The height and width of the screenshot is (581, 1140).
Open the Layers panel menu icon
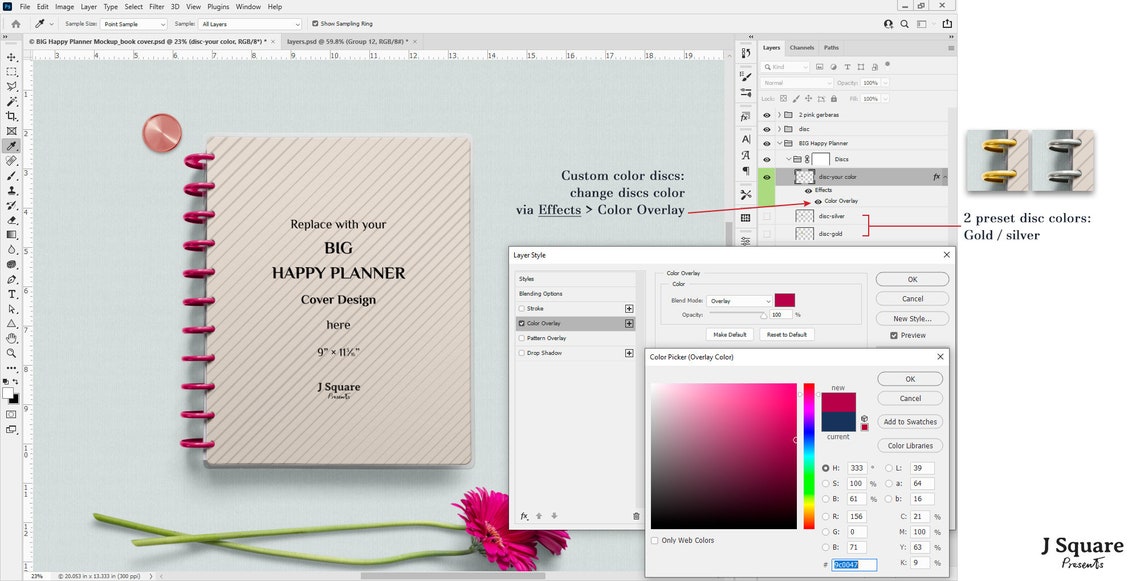click(x=950, y=48)
